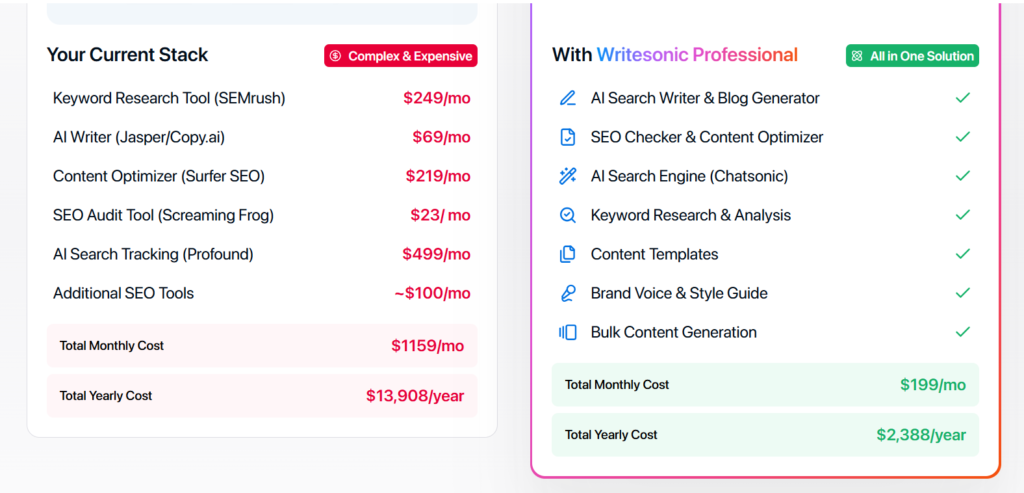Click the grid icon in All in One Solution badge
The width and height of the screenshot is (1024, 493).
point(857,56)
